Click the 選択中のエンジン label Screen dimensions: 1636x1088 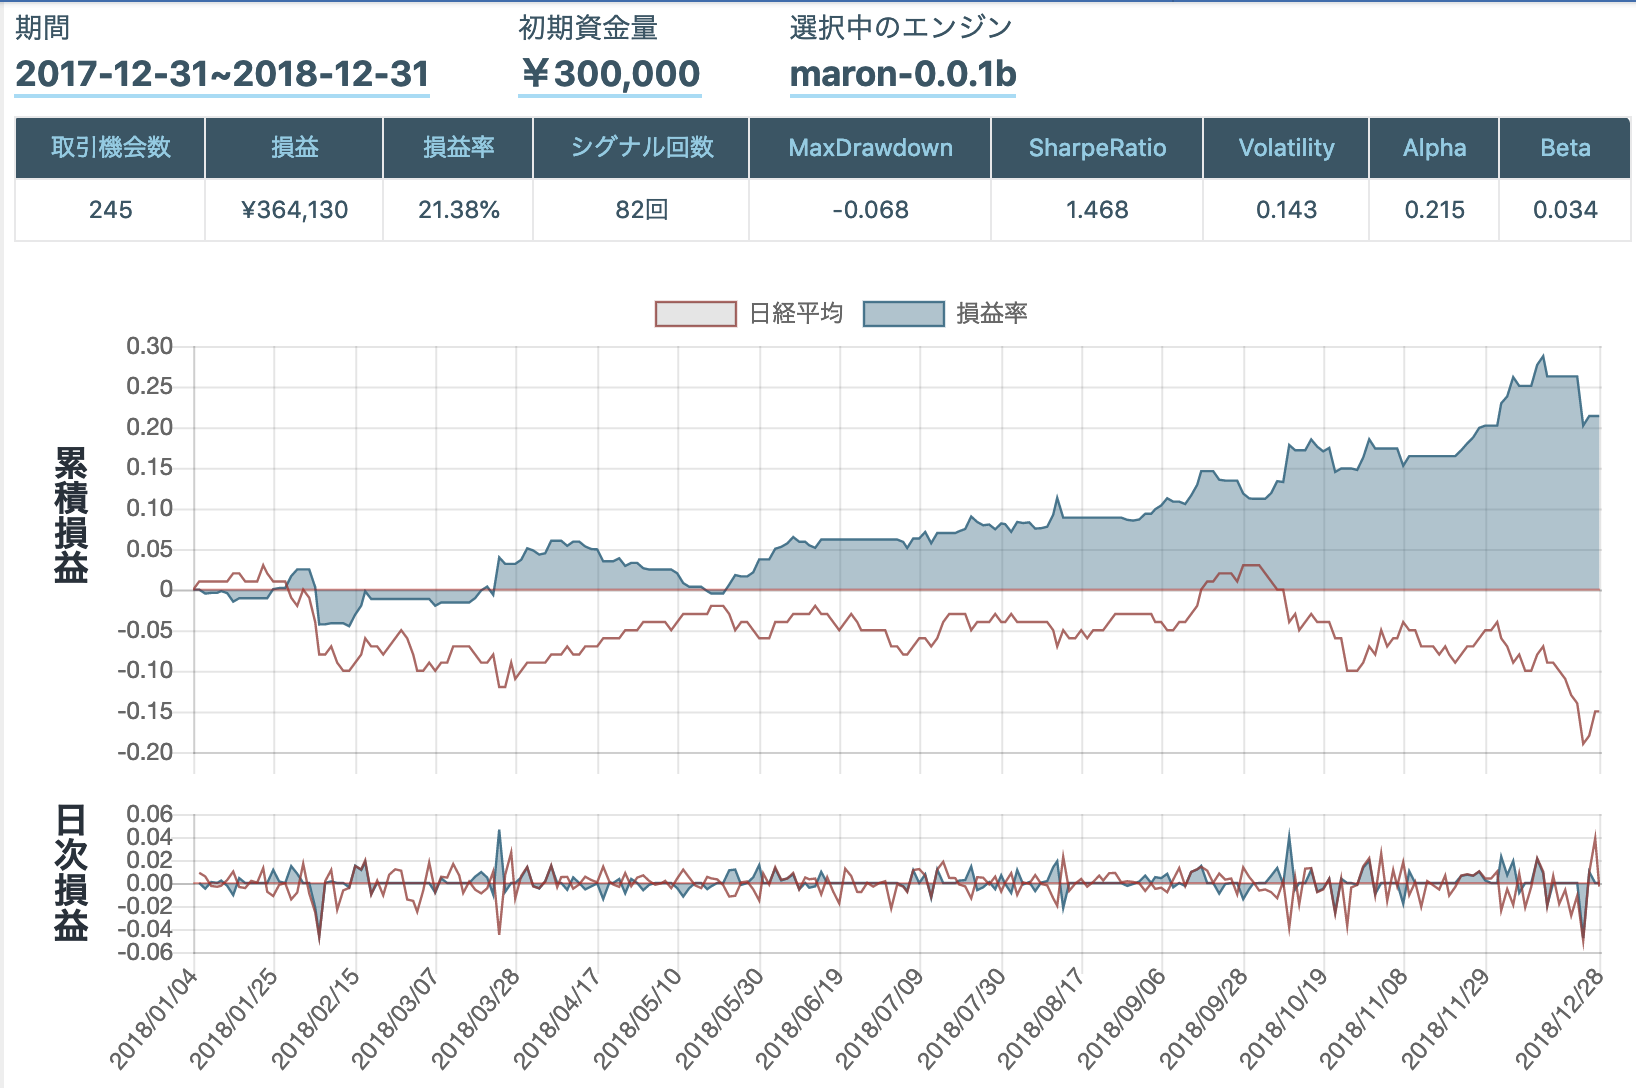(x=901, y=28)
